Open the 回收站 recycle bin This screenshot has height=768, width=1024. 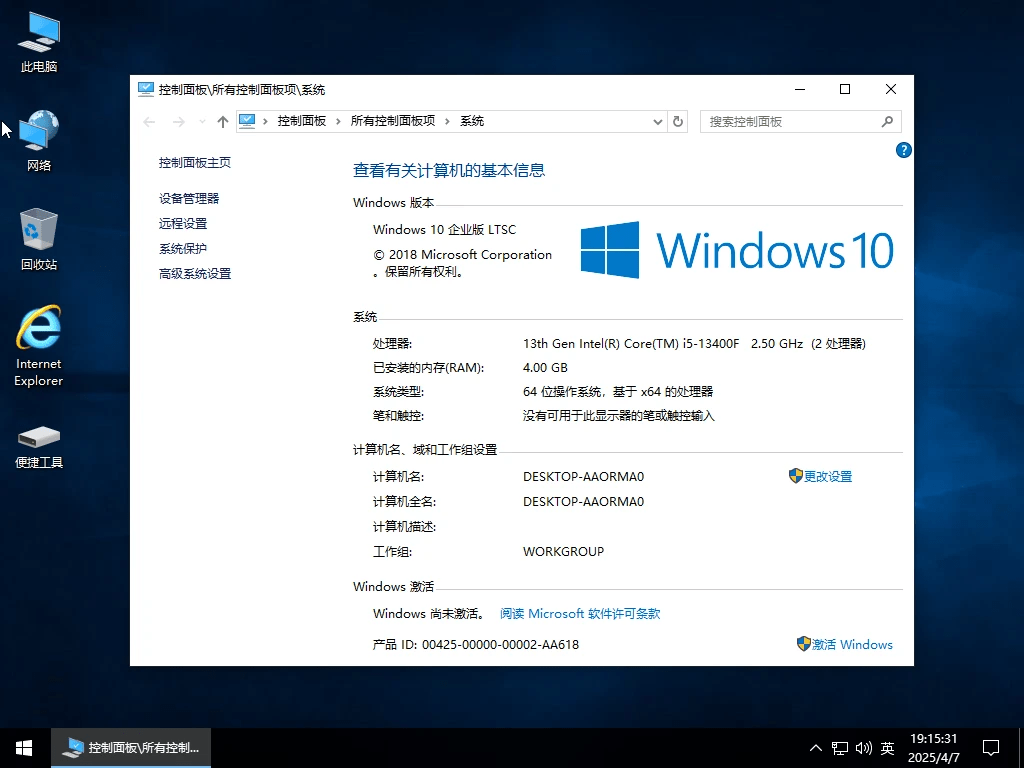(x=37, y=228)
